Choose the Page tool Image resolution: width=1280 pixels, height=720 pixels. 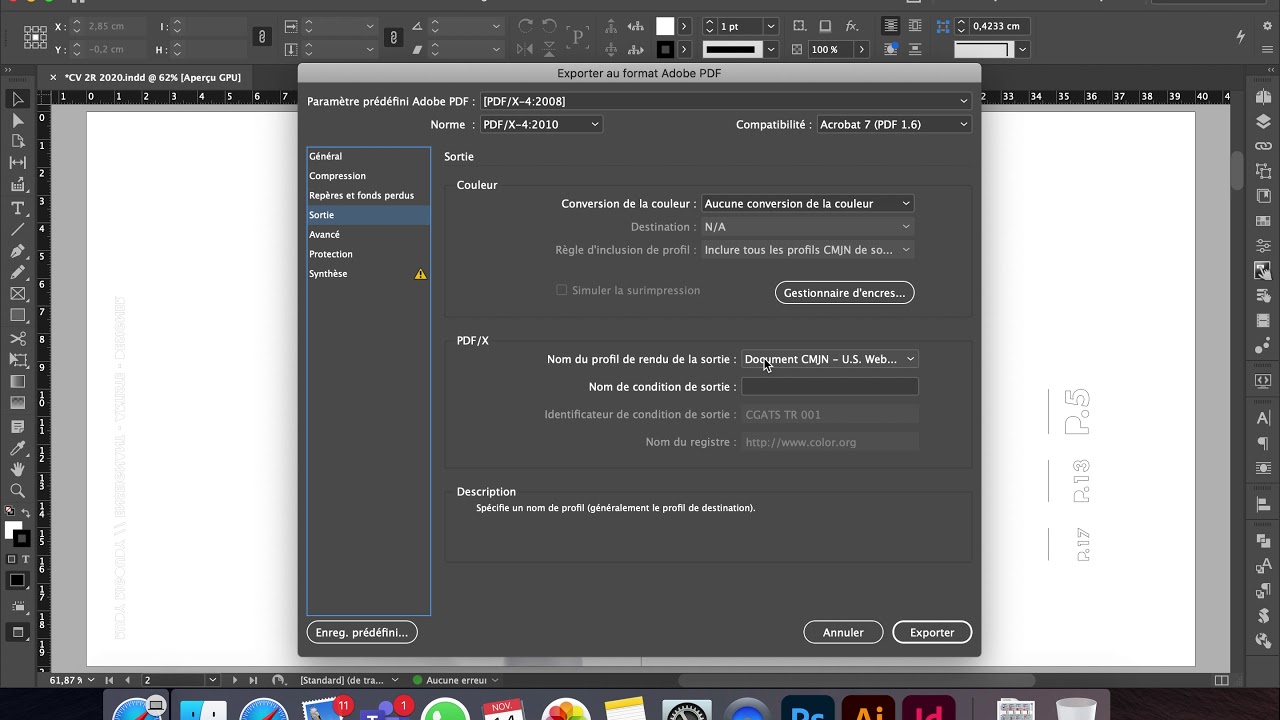point(17,141)
